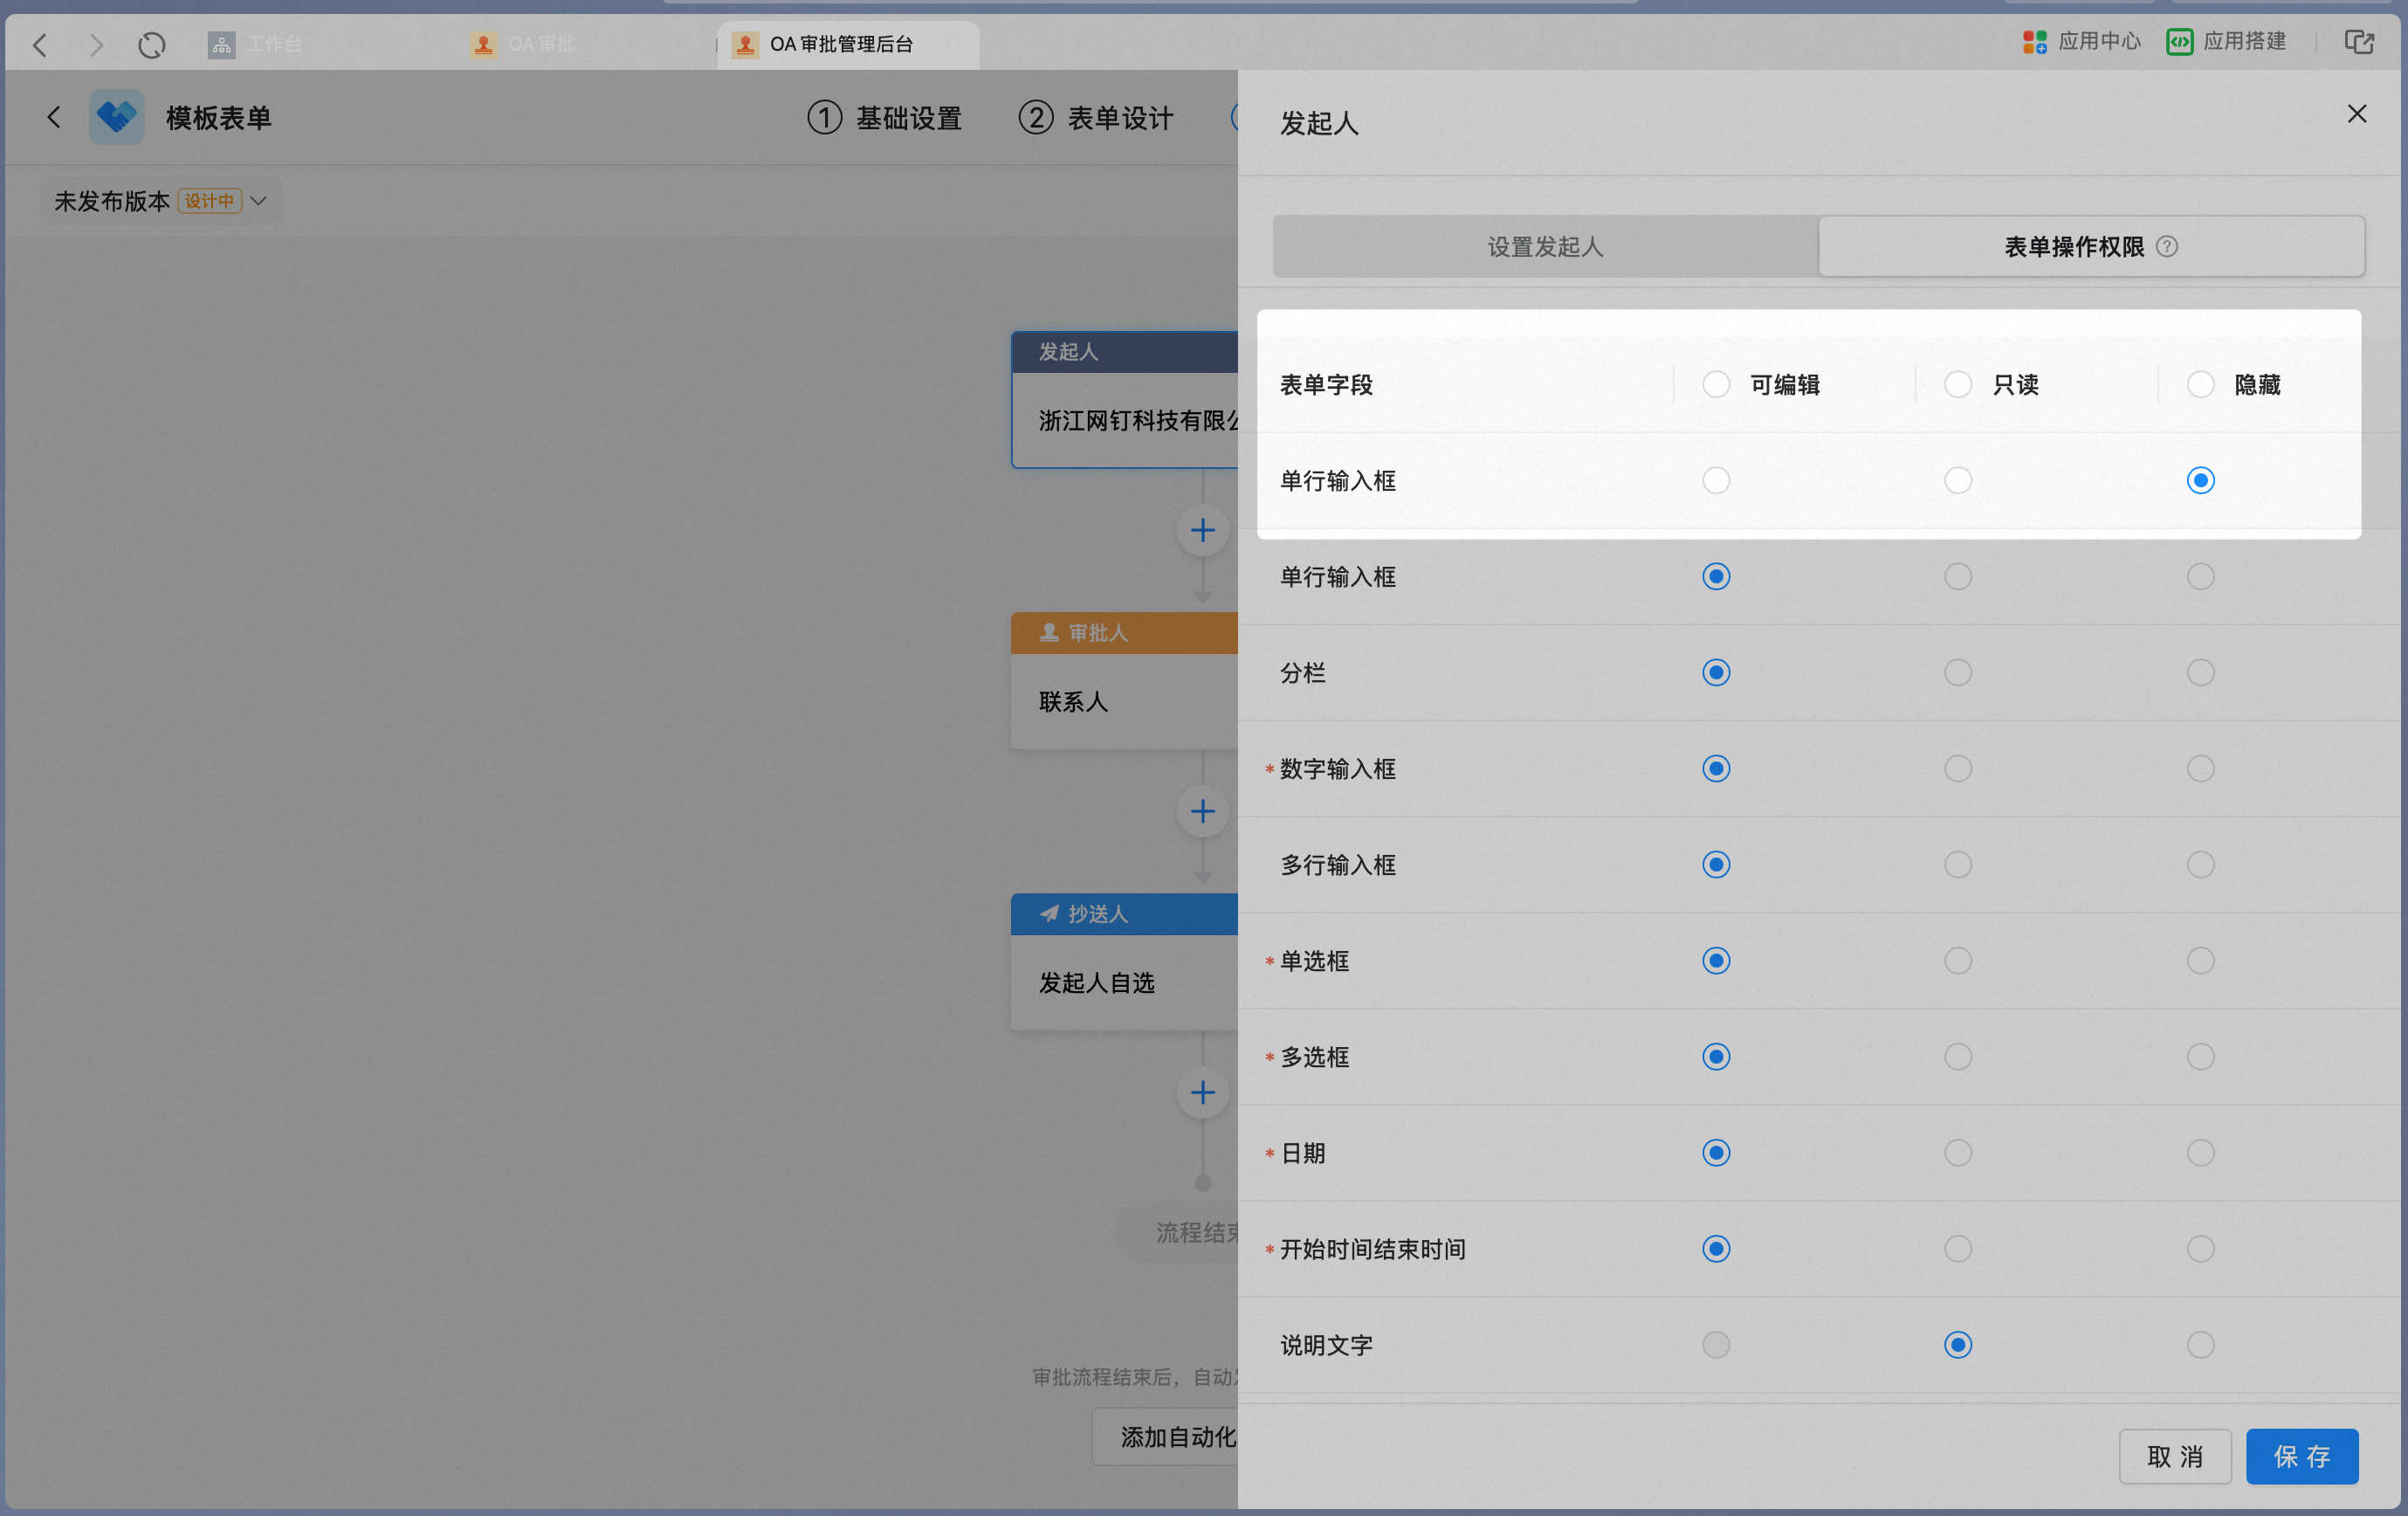2408x1516 pixels.
Task: Go to step 1 基础设置
Action: tap(884, 118)
